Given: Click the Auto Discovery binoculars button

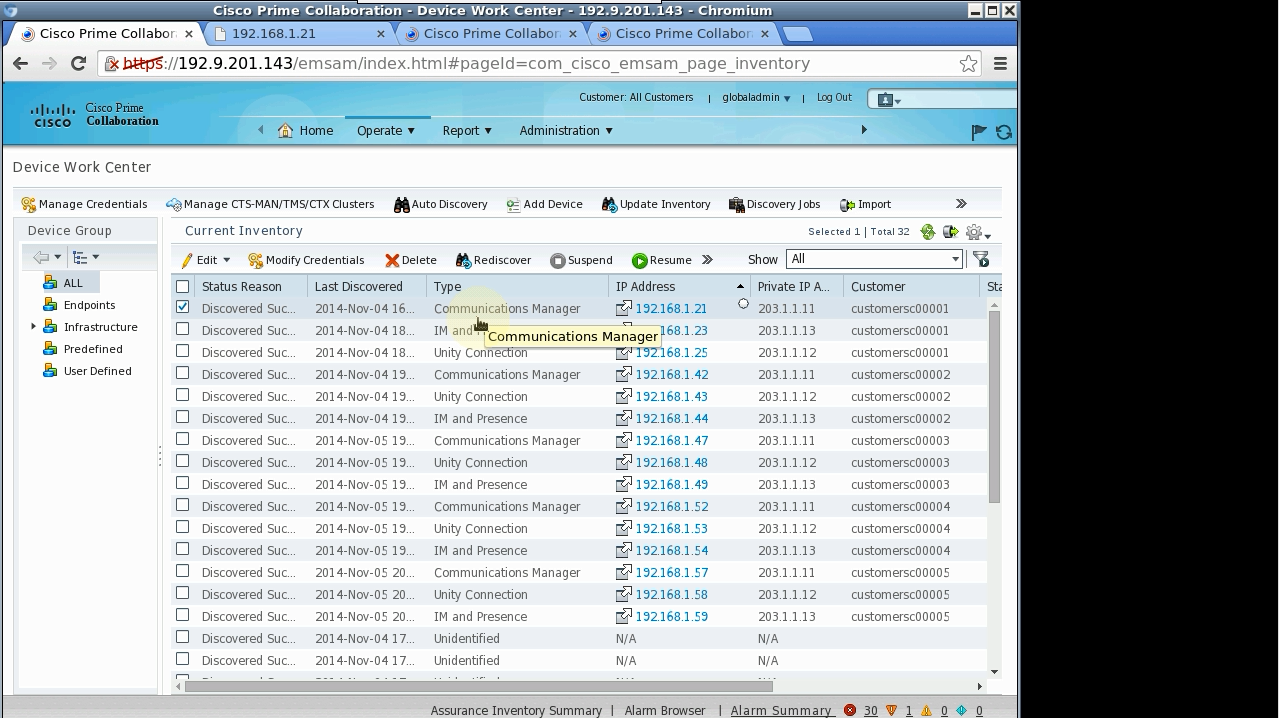Looking at the screenshot, I should pyautogui.click(x=440, y=204).
